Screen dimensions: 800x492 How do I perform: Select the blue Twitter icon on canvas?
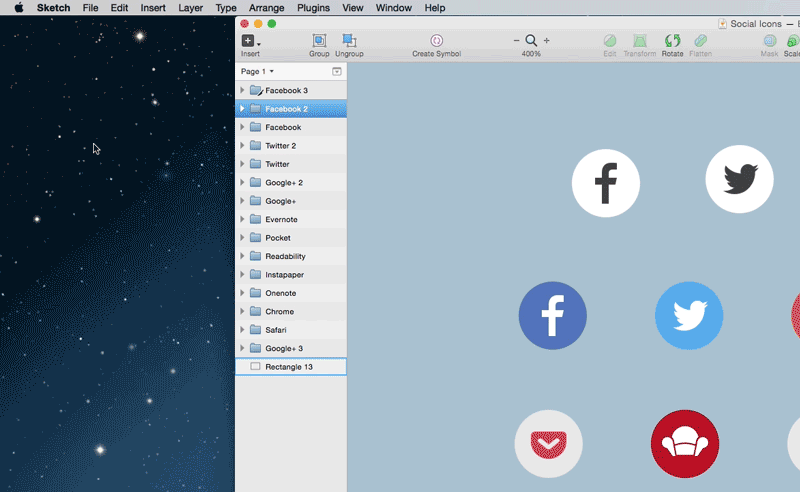(689, 315)
